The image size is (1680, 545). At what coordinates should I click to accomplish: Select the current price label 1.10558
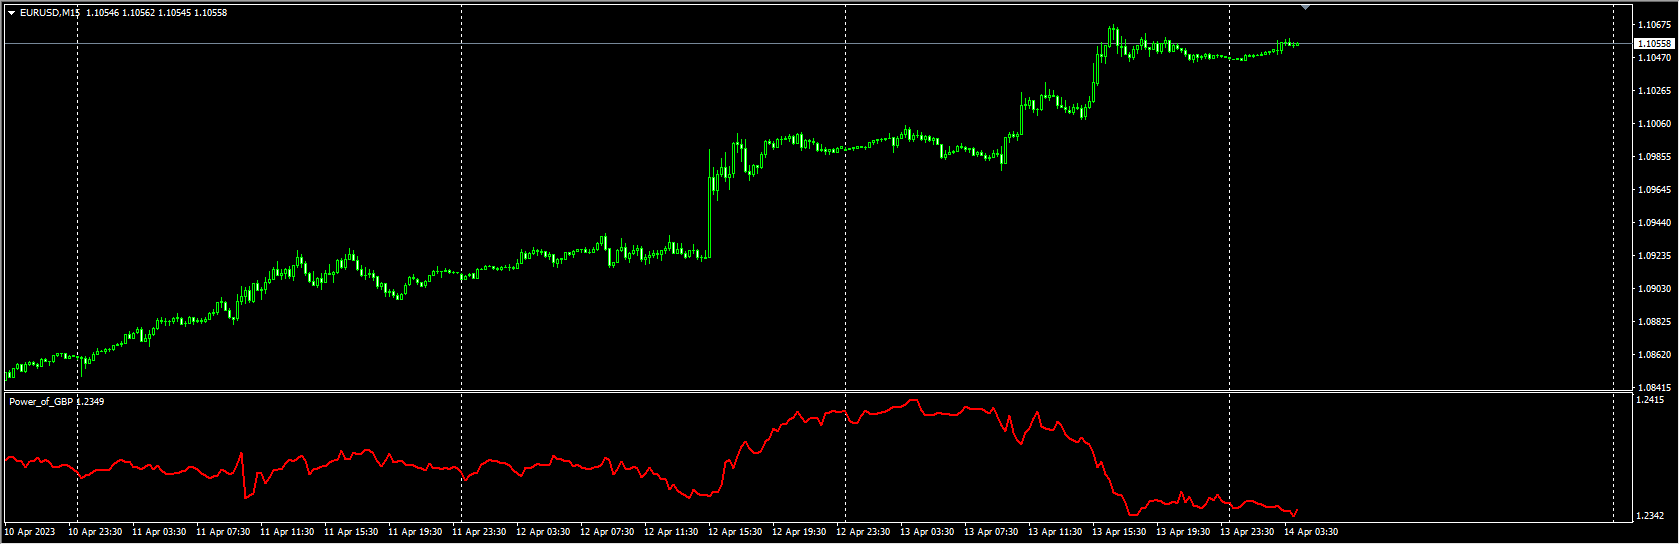1655,44
